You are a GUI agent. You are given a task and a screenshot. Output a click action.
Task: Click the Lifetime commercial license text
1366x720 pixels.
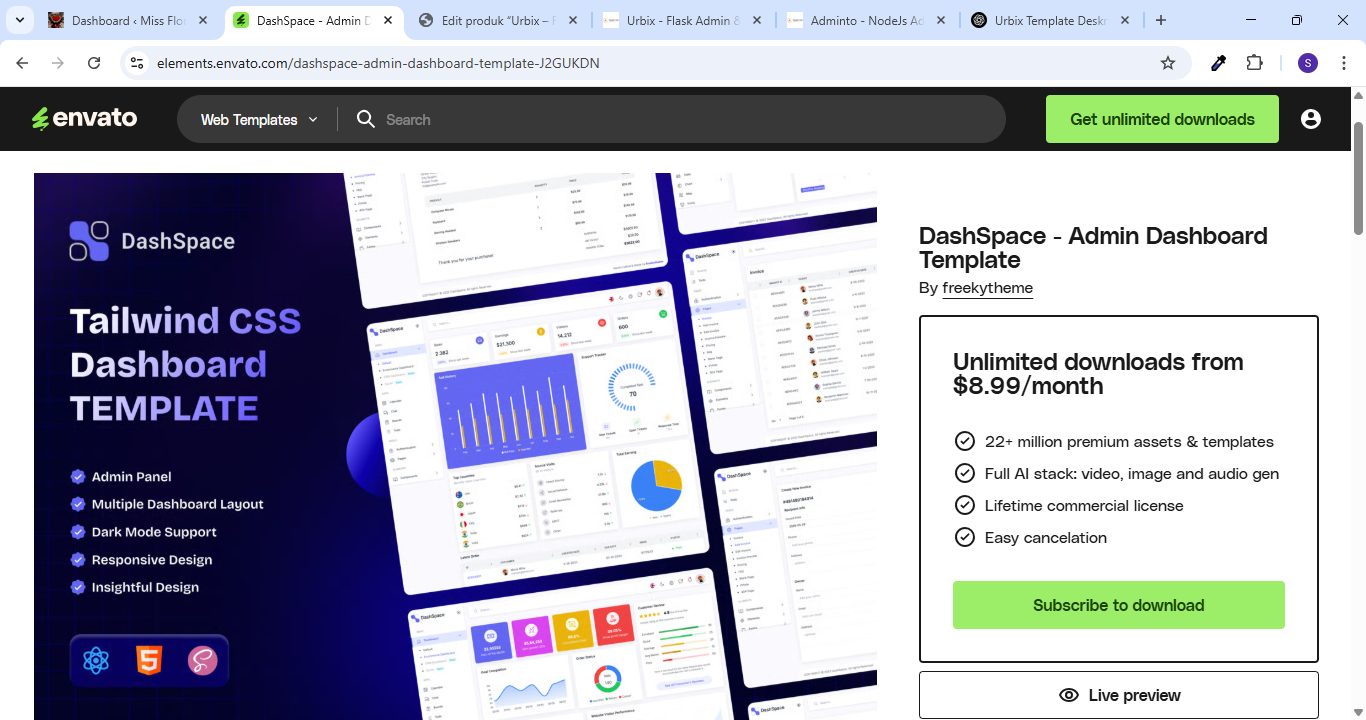[1084, 506]
